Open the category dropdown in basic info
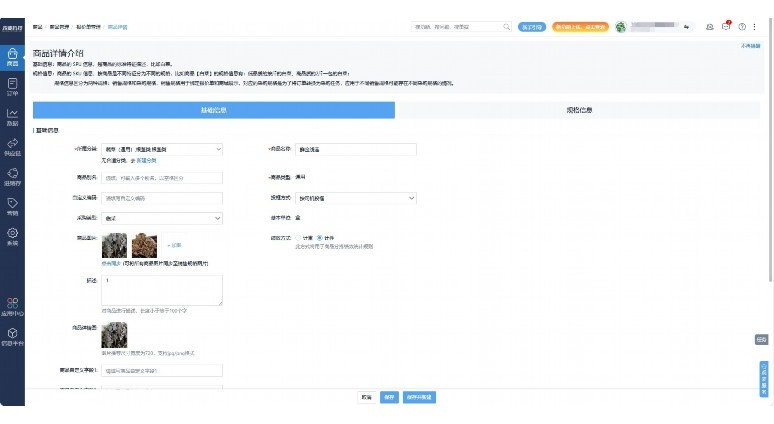Screen dimensions: 774x424 162,149
